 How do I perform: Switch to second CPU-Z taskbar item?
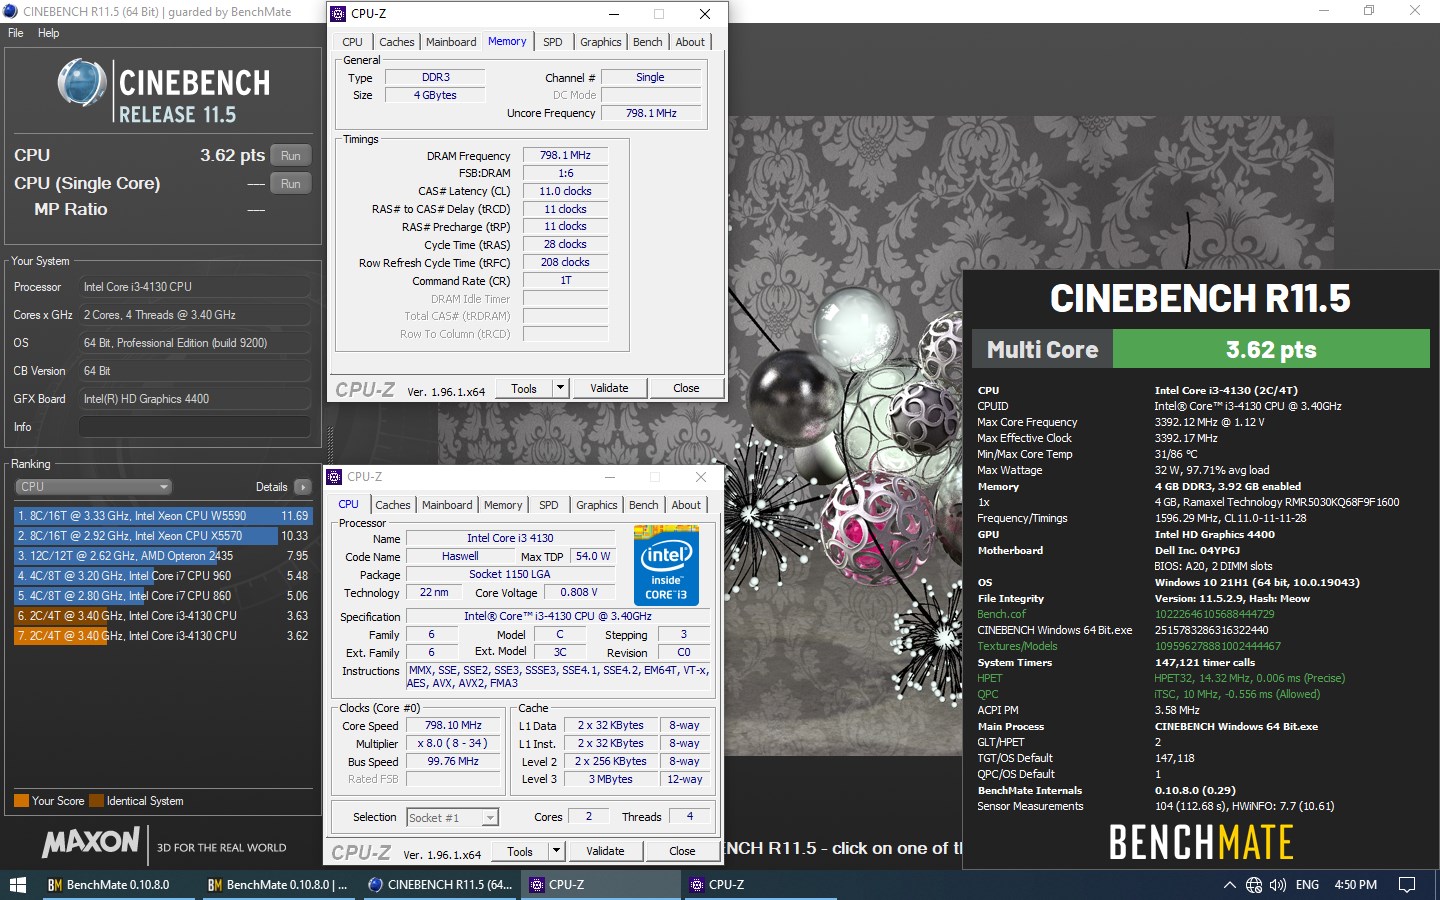click(x=760, y=885)
